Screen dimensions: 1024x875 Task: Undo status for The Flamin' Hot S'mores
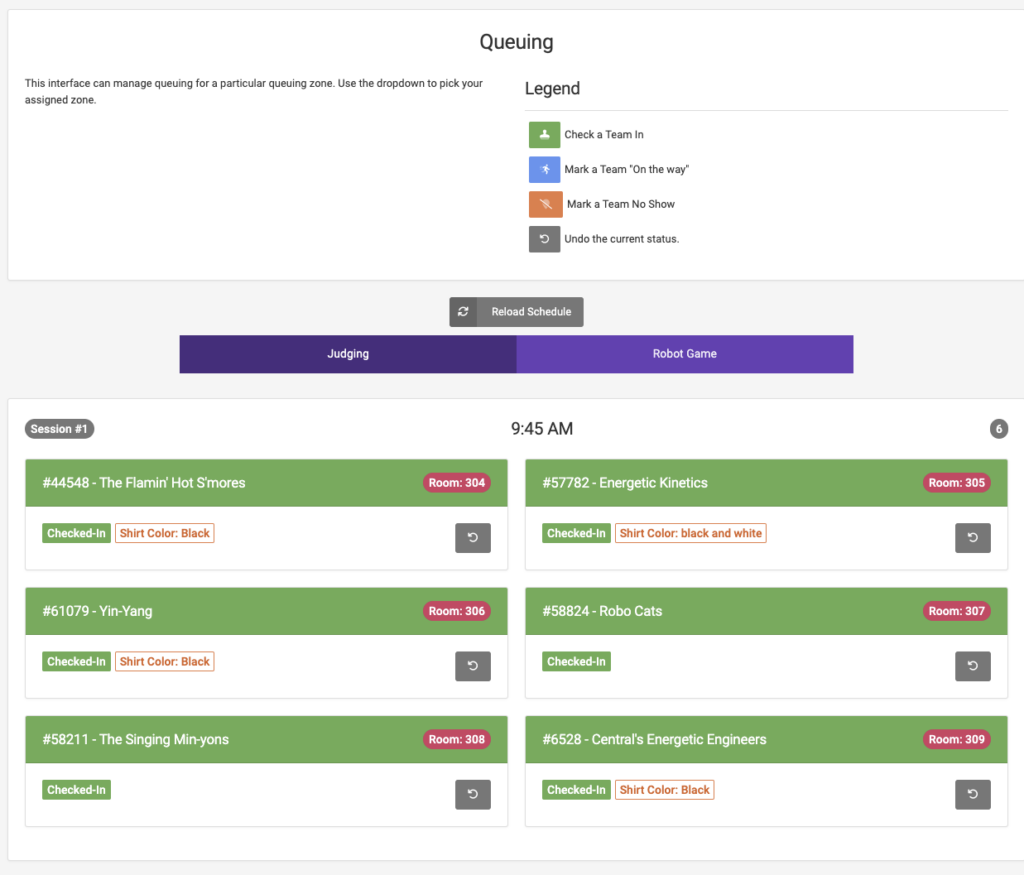pos(473,538)
